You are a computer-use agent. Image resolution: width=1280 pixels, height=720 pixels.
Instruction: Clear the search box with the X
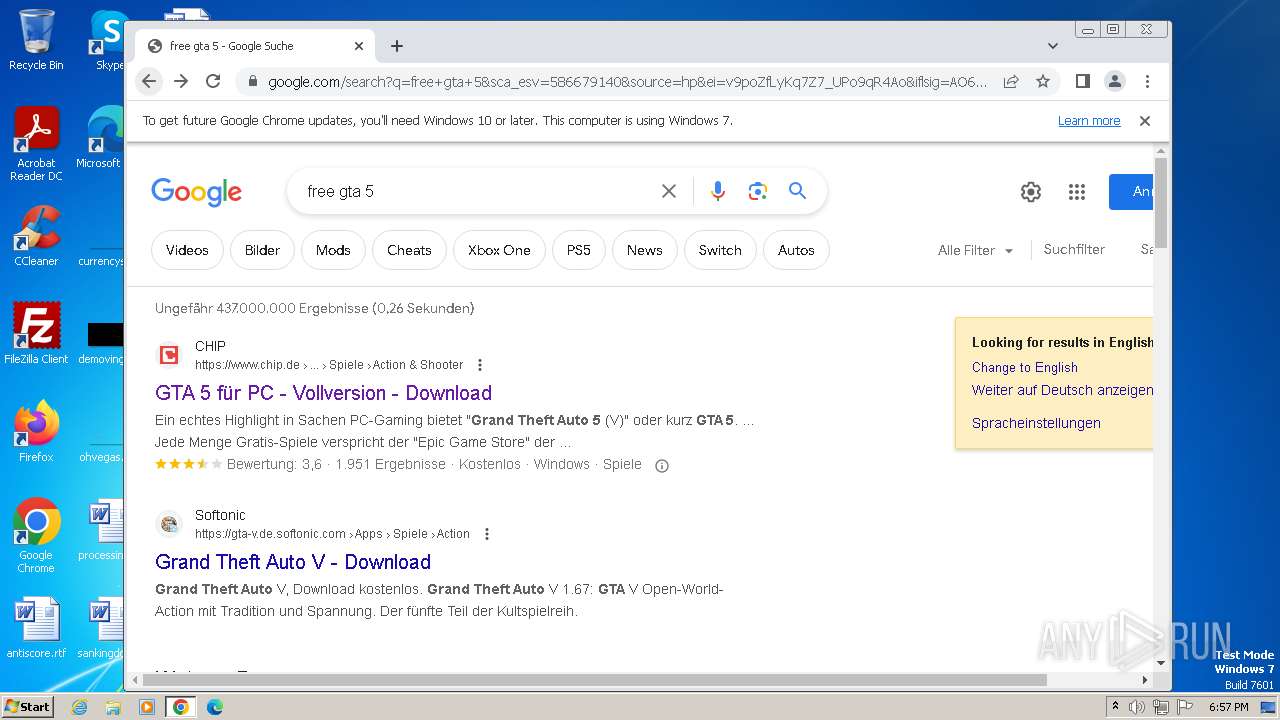(669, 191)
